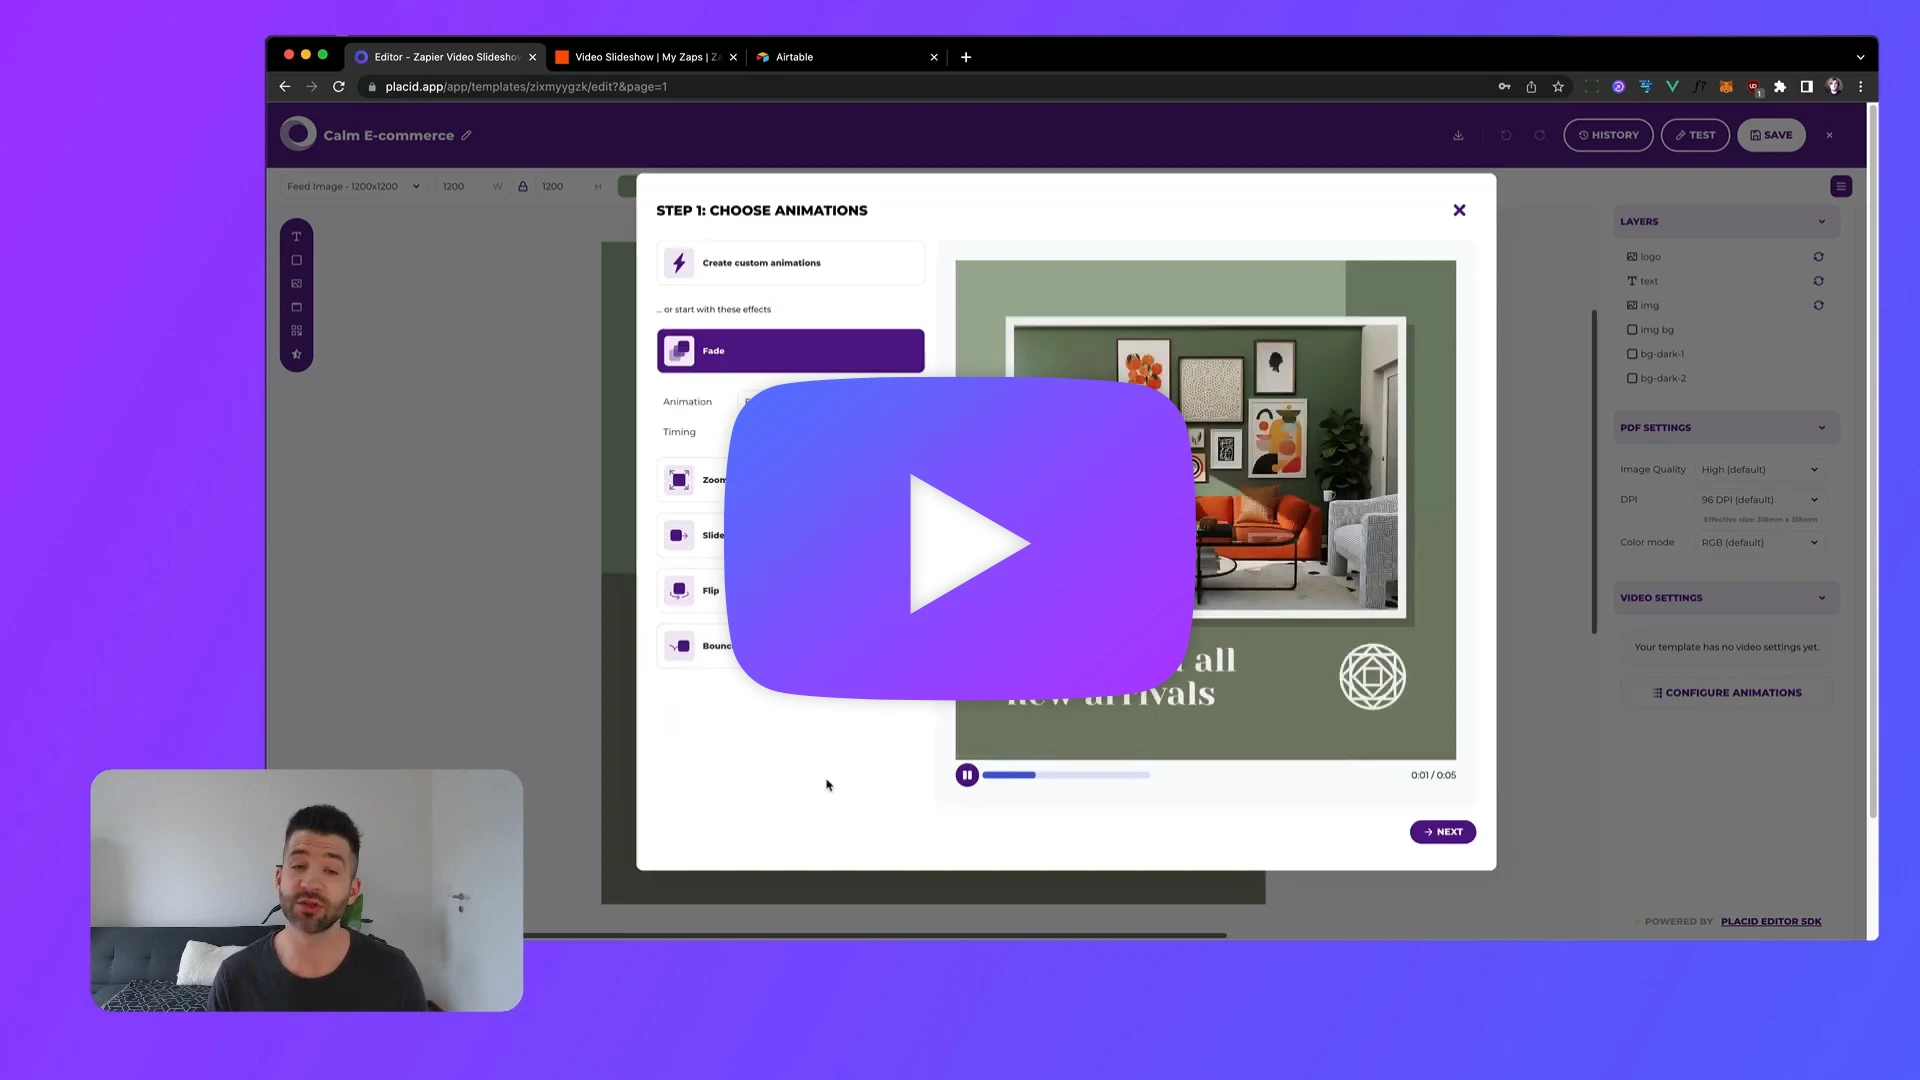1920x1080 pixels.
Task: Click the Placid Editor SDK link
Action: (1771, 921)
